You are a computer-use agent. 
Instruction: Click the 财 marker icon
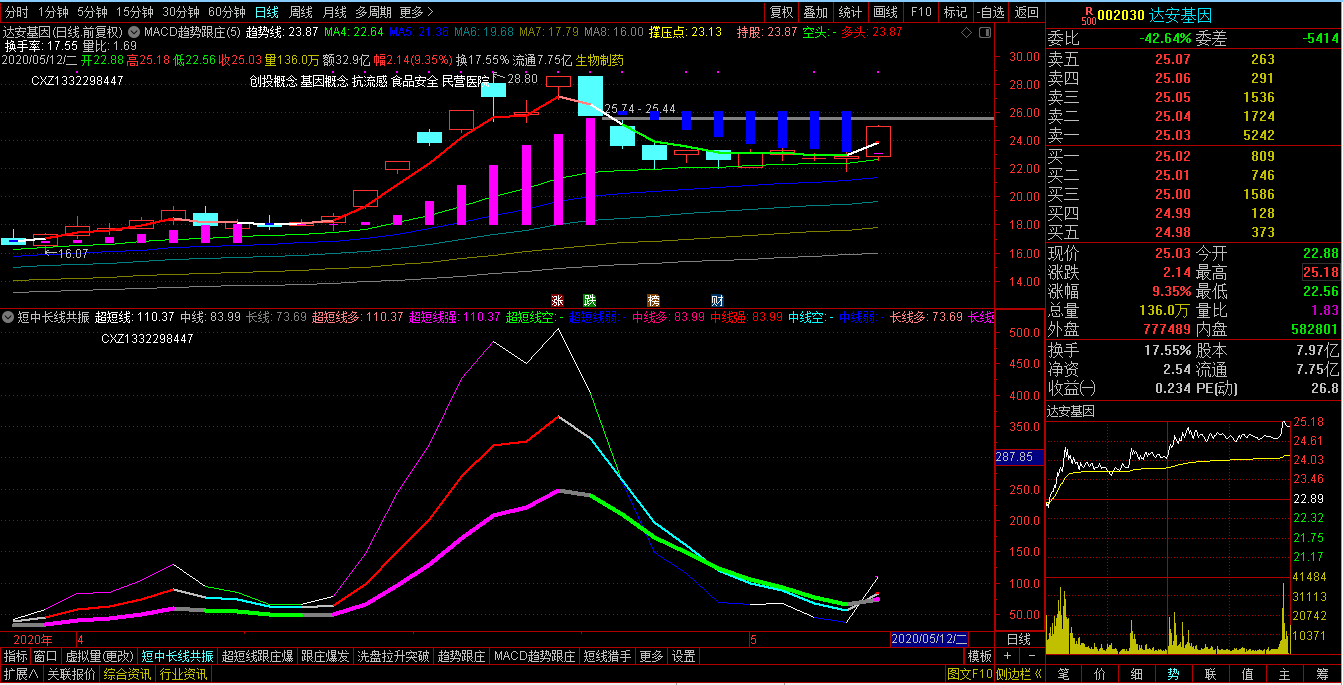click(x=718, y=300)
